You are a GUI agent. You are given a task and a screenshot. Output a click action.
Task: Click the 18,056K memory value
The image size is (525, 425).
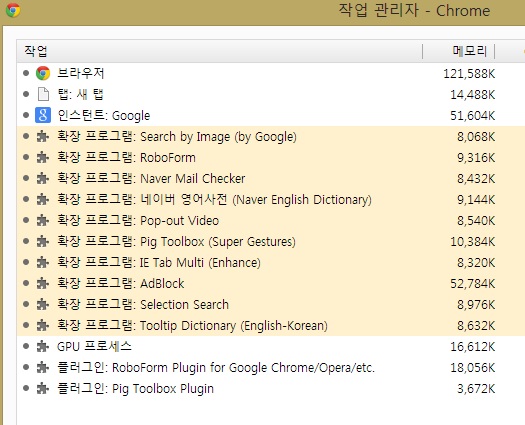pos(472,368)
